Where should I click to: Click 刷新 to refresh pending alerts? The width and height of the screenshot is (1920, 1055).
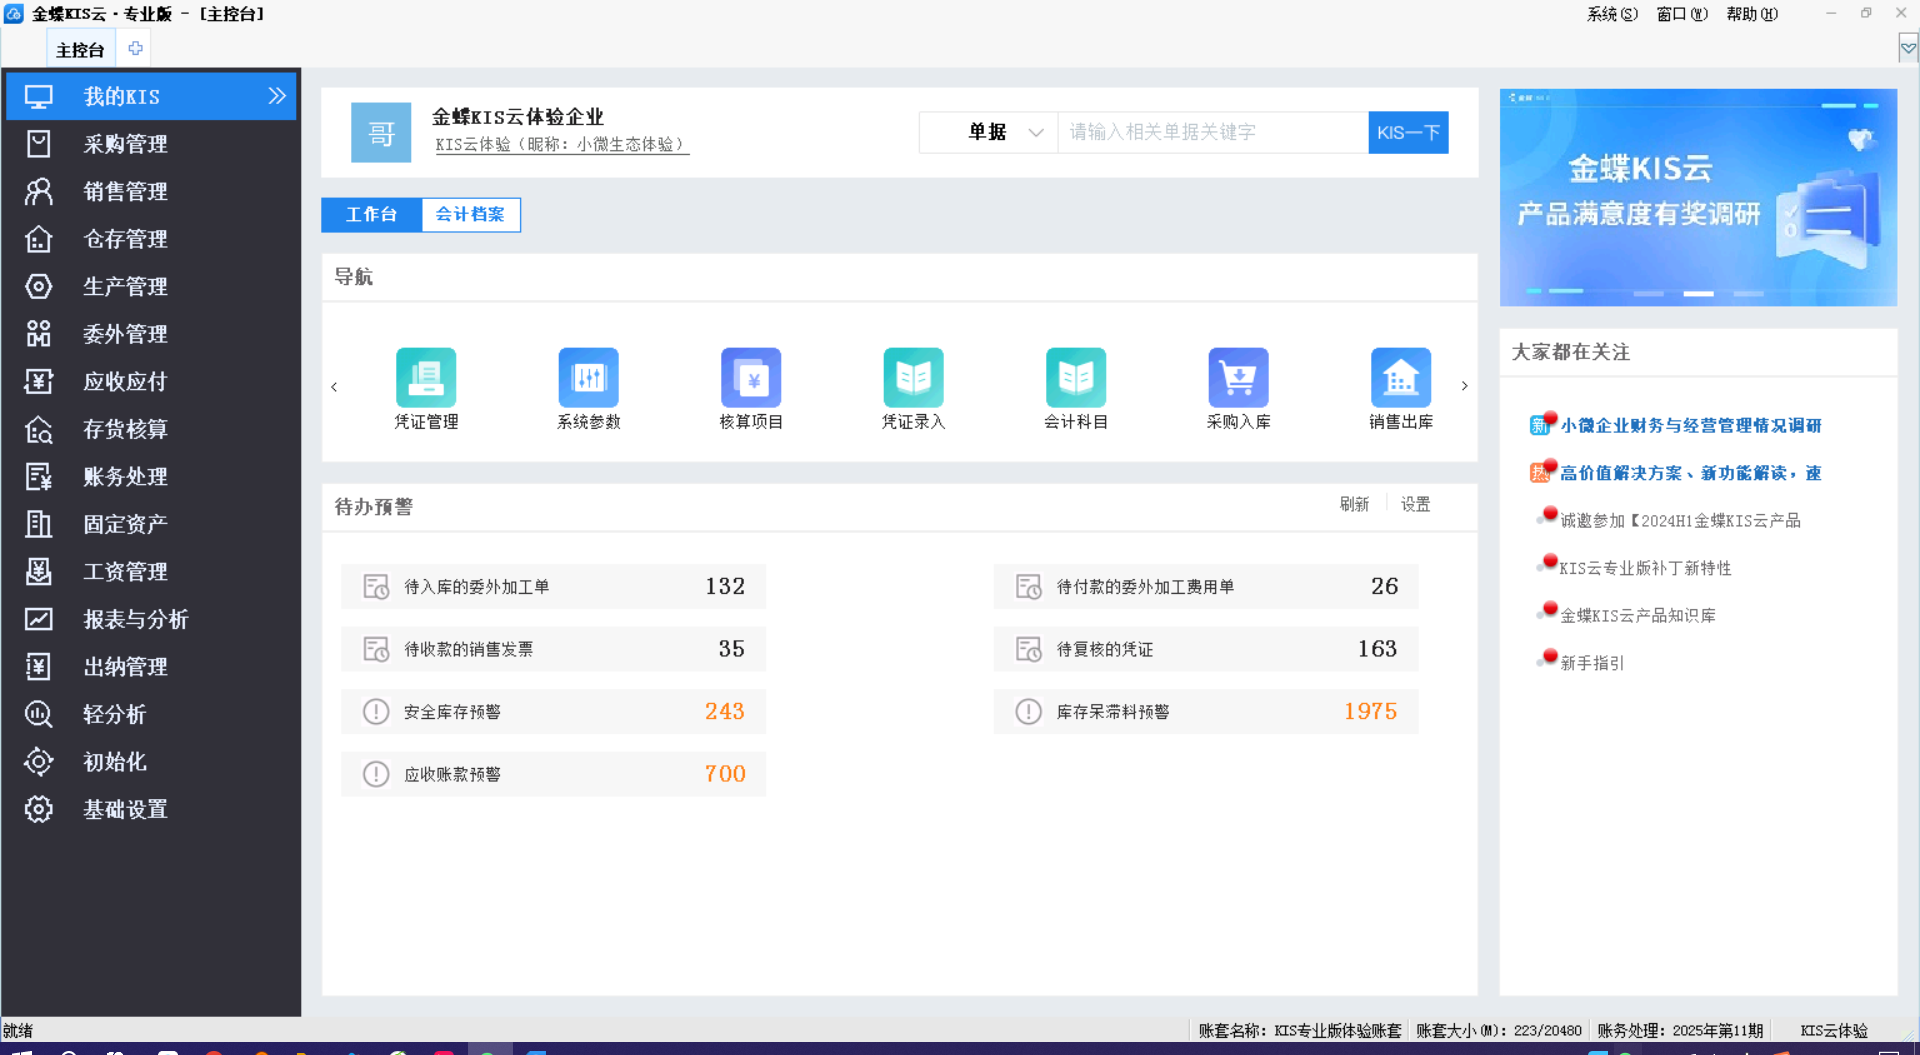pos(1354,504)
